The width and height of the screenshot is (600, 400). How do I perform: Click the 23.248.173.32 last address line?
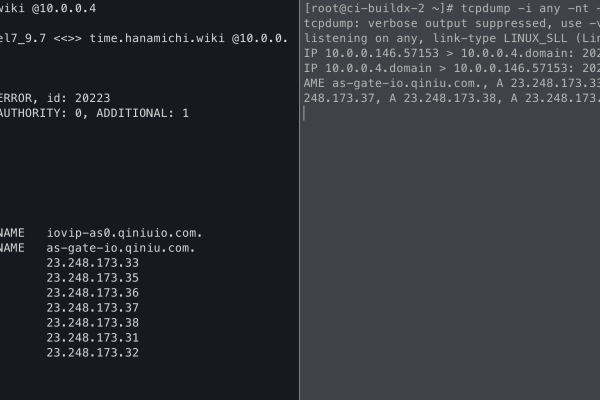click(x=92, y=353)
